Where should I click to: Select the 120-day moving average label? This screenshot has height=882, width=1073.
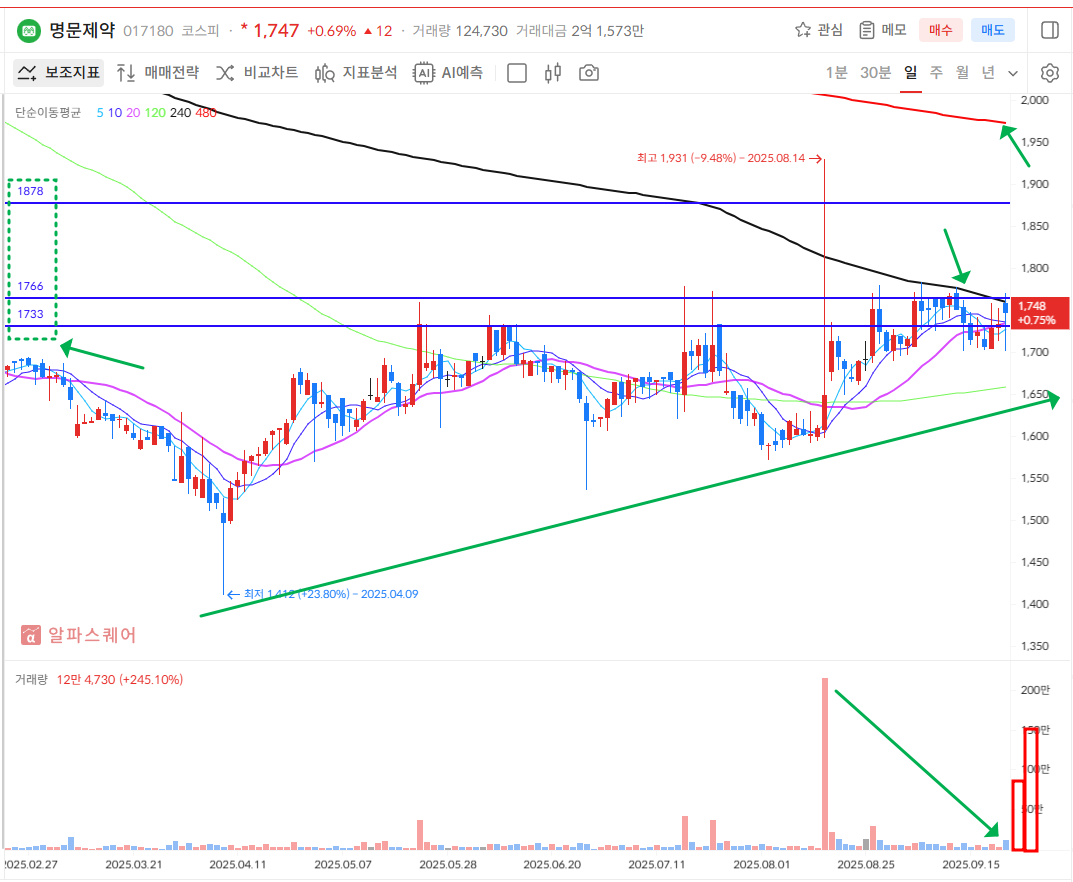click(x=155, y=113)
